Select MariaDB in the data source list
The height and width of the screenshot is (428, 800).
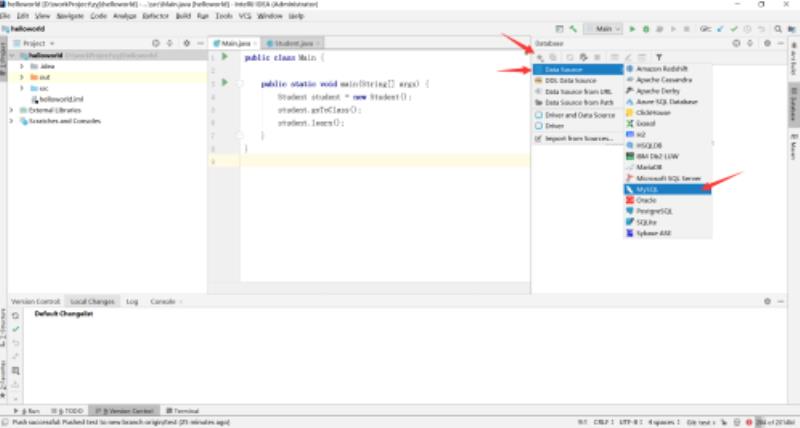pyautogui.click(x=667, y=167)
